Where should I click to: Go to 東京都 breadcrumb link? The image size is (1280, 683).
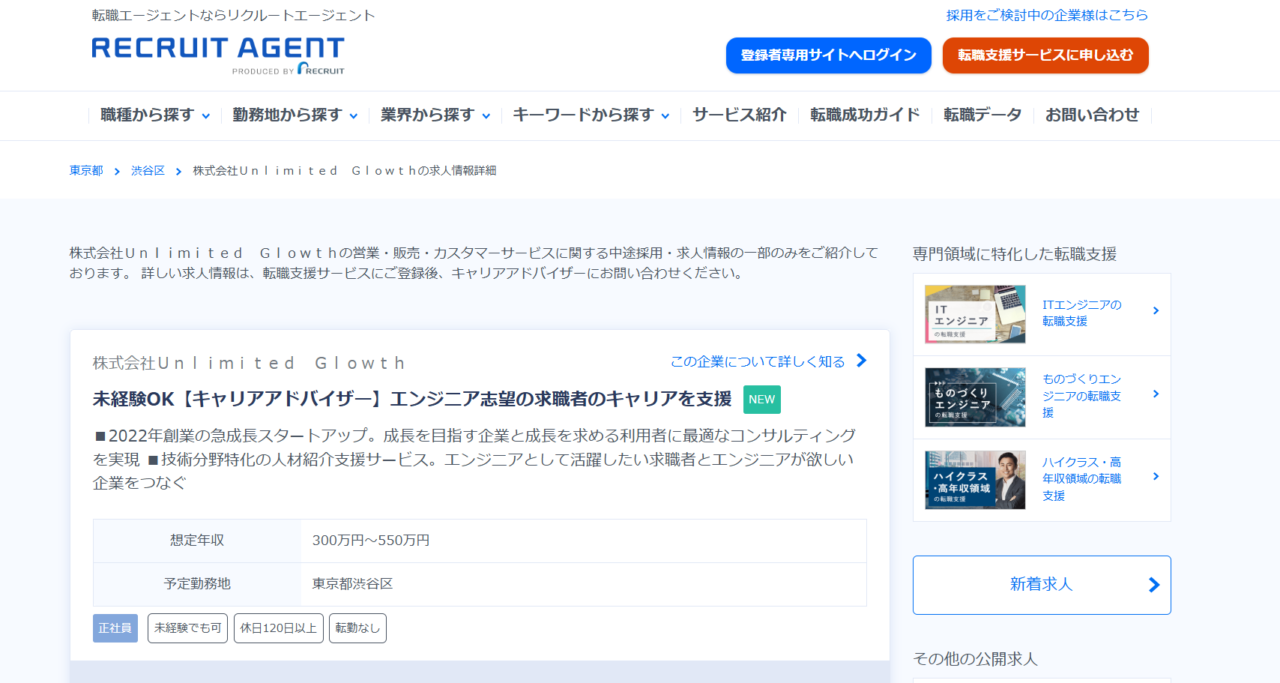(x=86, y=171)
